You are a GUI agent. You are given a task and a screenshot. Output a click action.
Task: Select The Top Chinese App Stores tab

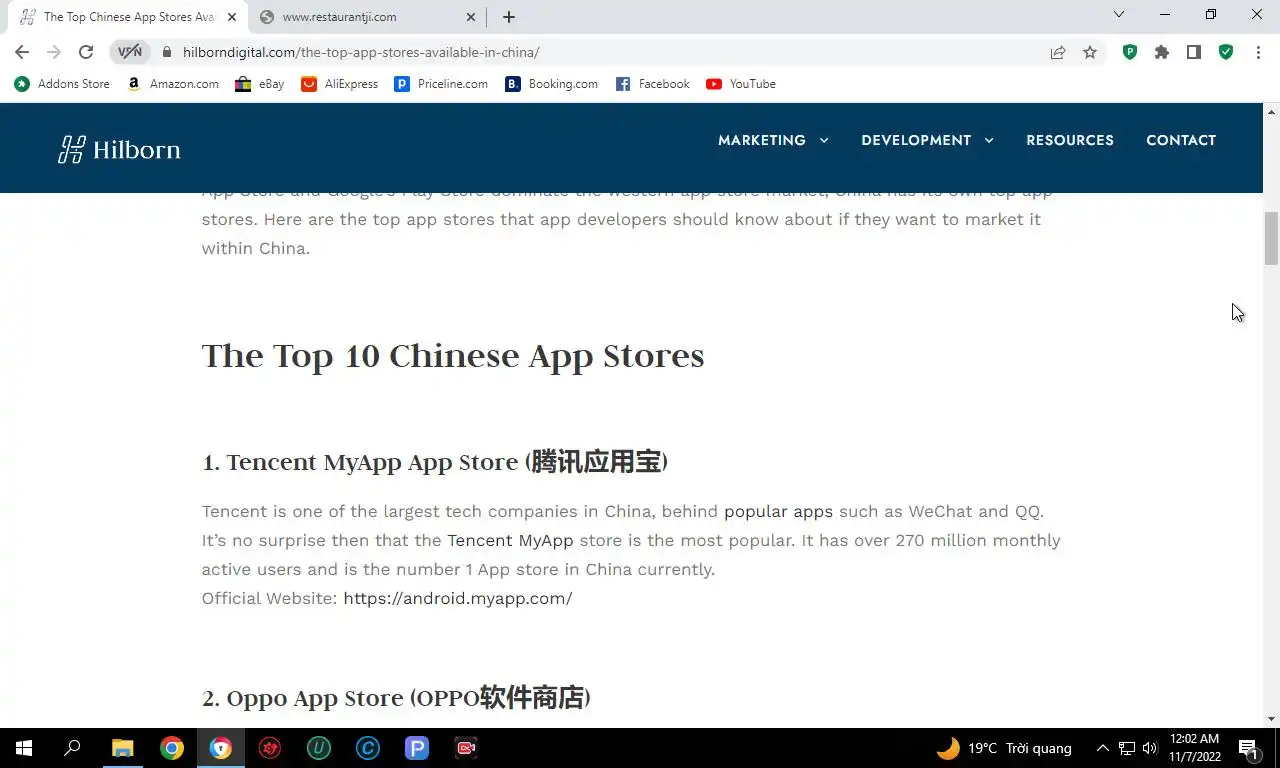pos(126,17)
